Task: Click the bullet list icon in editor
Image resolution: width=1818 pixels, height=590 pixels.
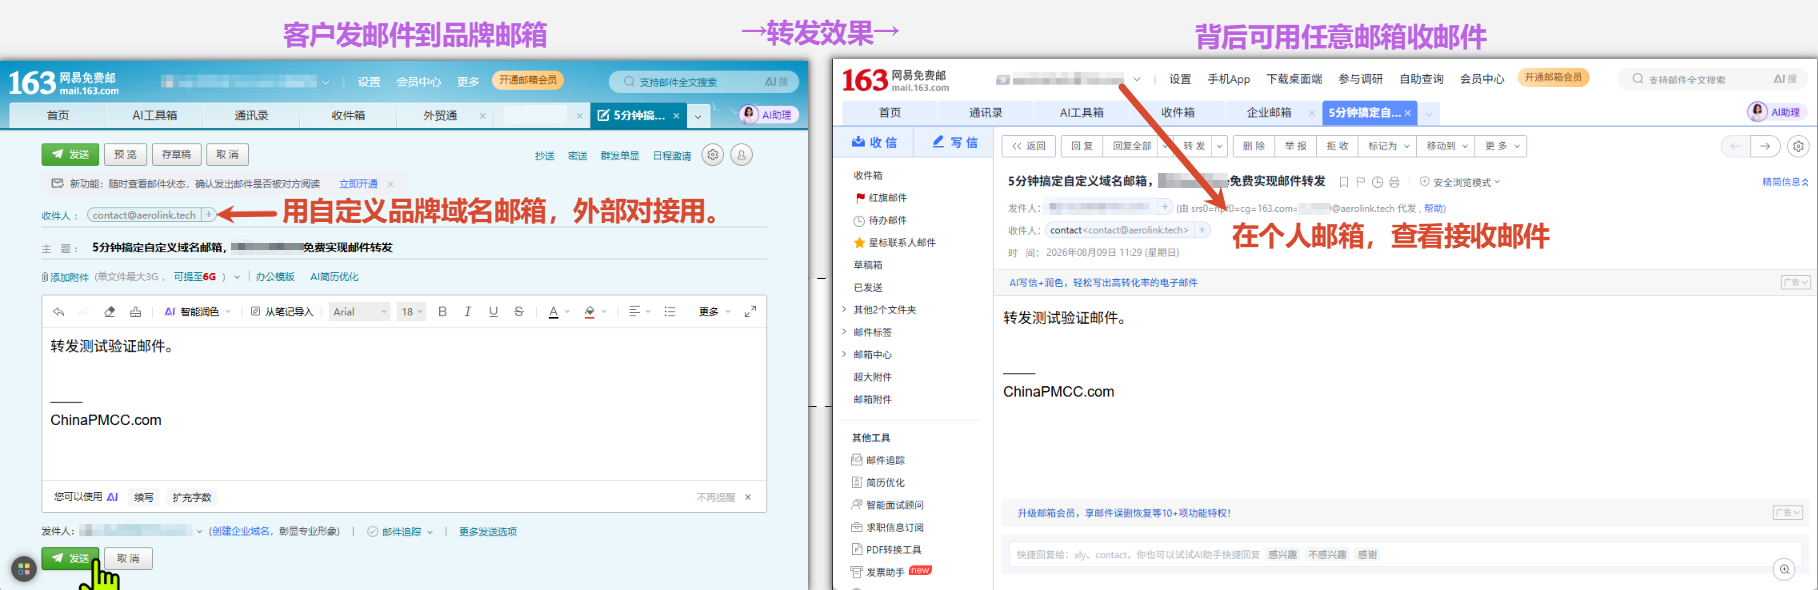Action: [x=670, y=312]
